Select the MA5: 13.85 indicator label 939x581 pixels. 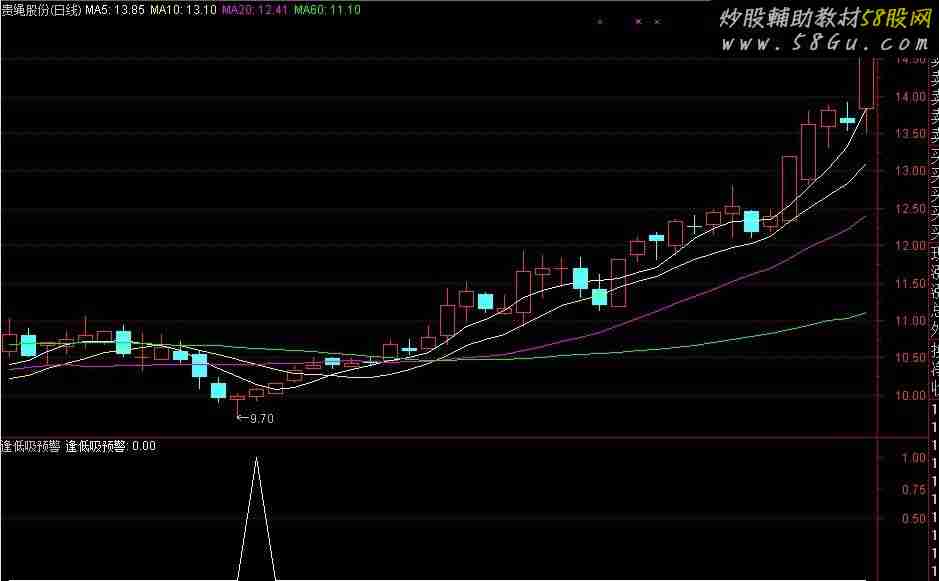point(114,10)
